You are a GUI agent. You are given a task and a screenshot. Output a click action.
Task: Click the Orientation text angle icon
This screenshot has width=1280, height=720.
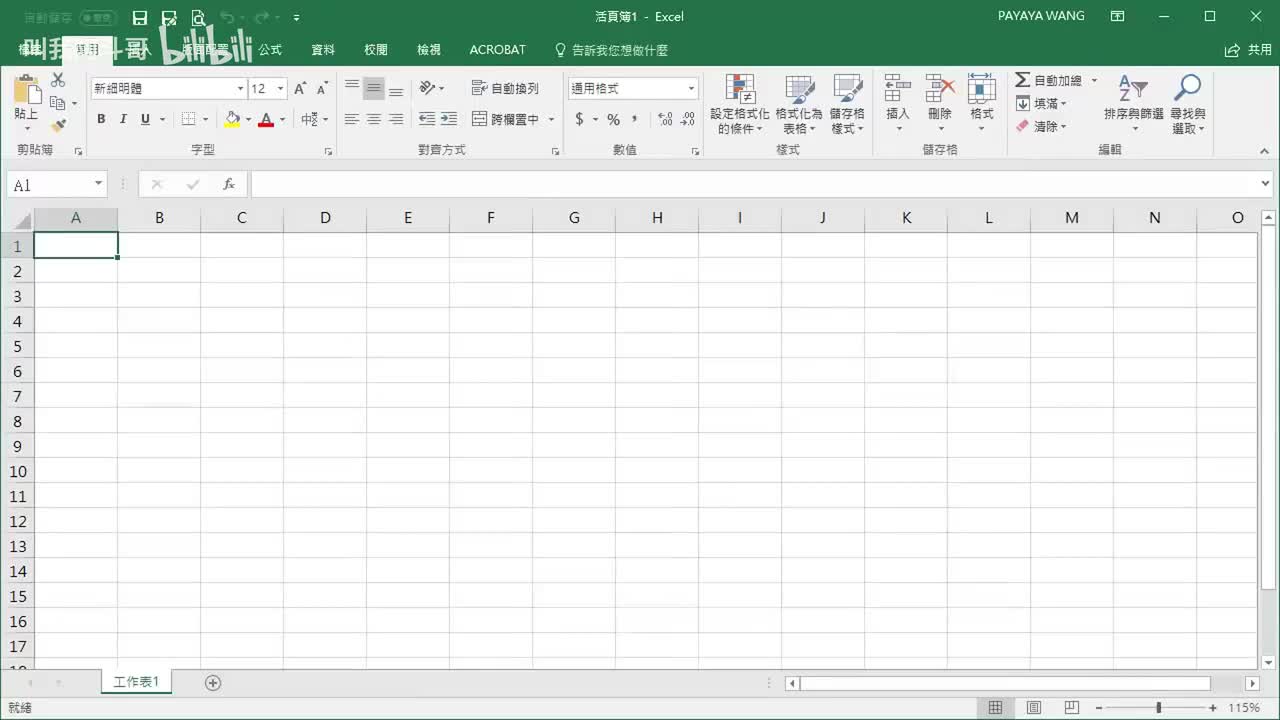tap(427, 88)
